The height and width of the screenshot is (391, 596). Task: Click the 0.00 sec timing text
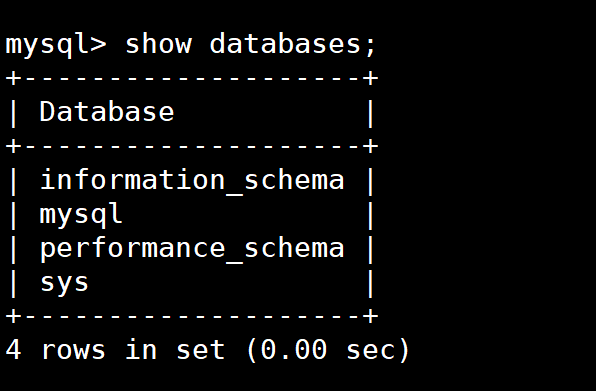tap(328, 350)
